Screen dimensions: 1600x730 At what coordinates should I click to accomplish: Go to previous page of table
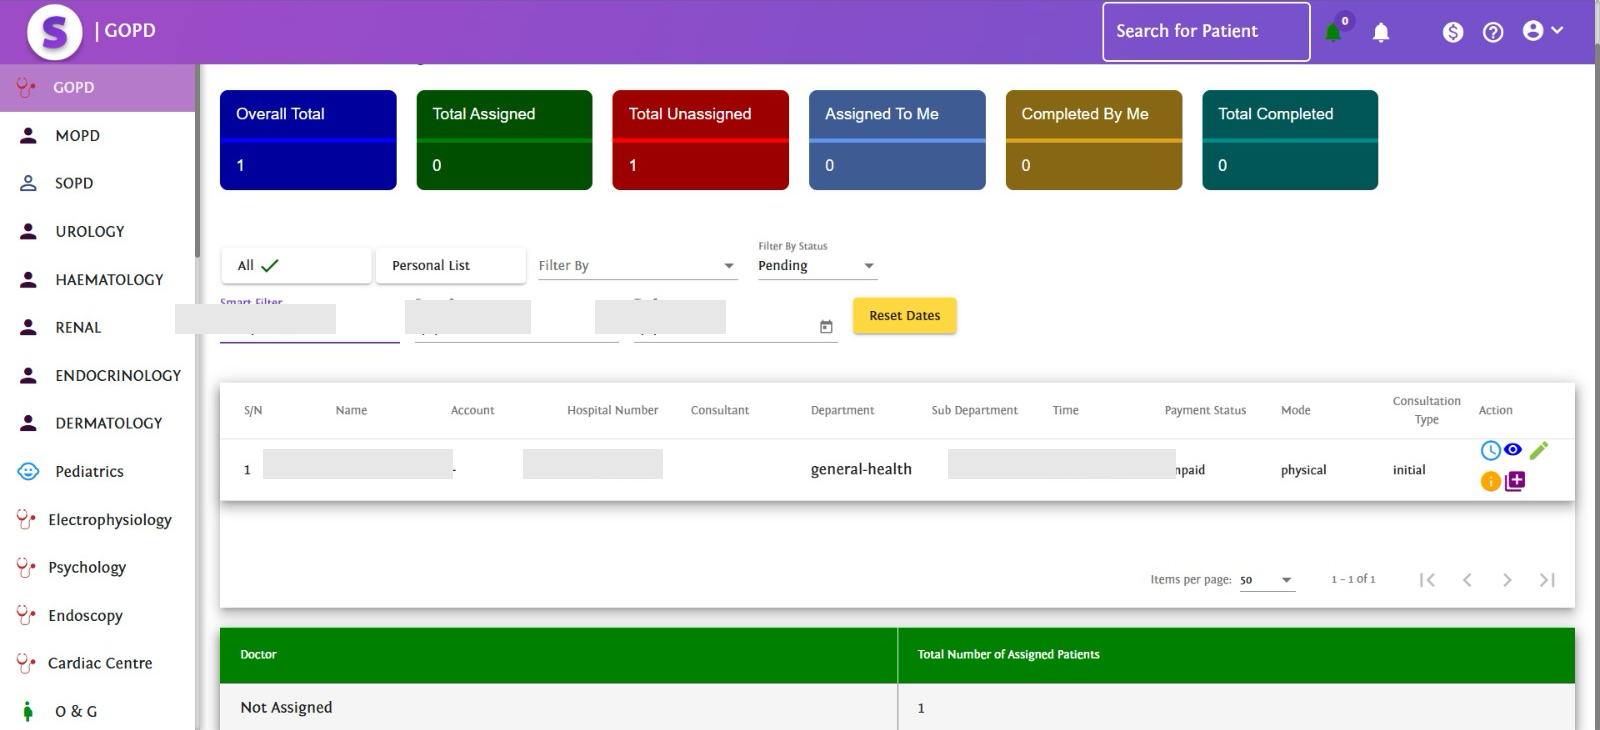click(1467, 580)
